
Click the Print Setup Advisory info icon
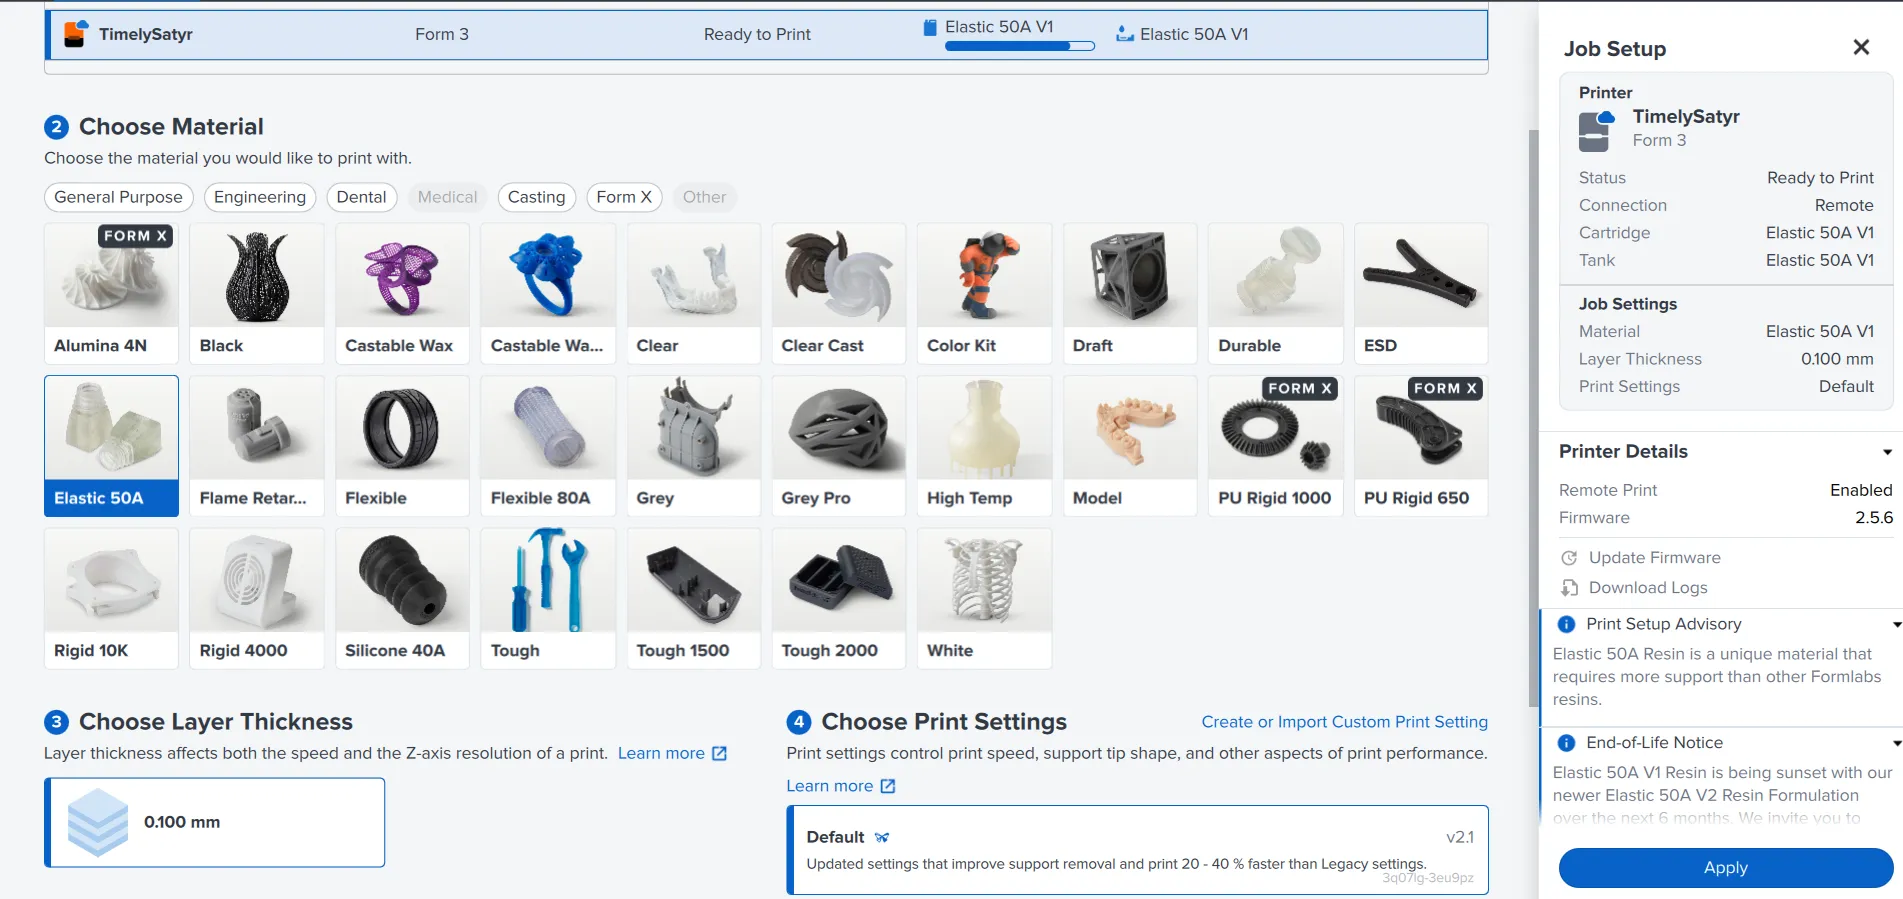point(1566,624)
